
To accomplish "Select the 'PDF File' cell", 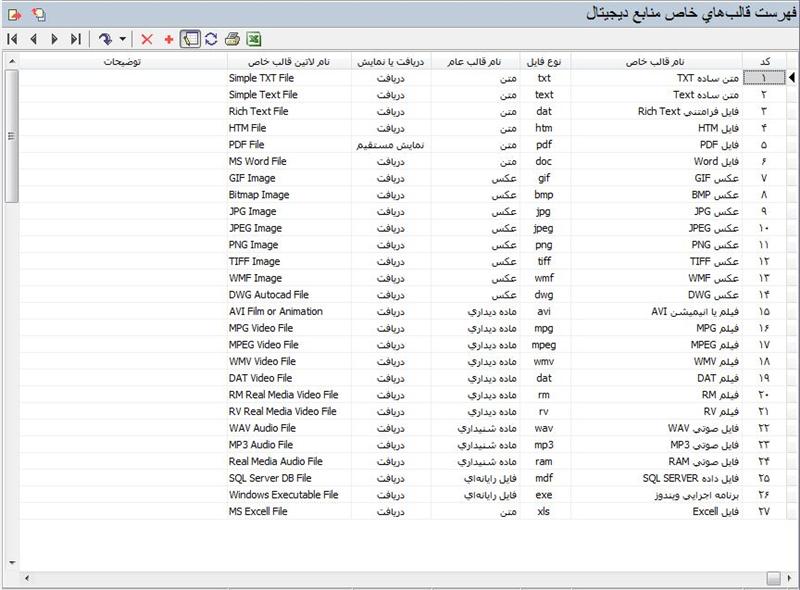I will (x=289, y=145).
